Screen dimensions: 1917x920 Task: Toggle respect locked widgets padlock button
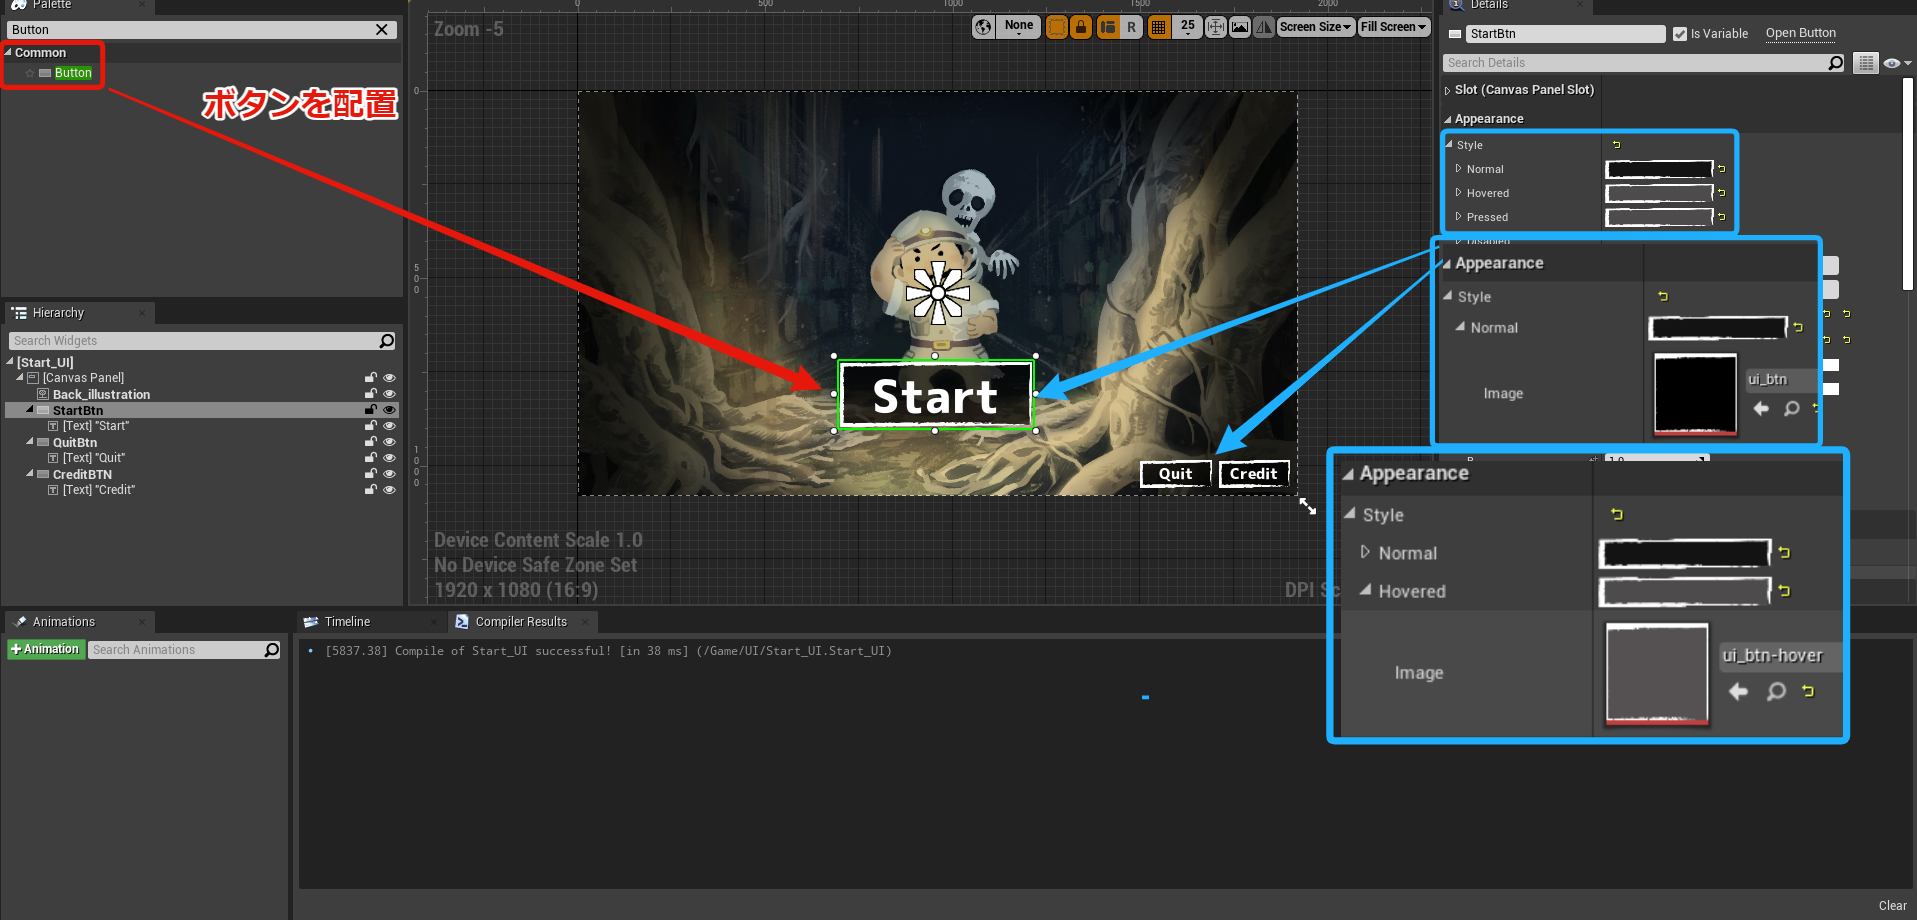1081,27
